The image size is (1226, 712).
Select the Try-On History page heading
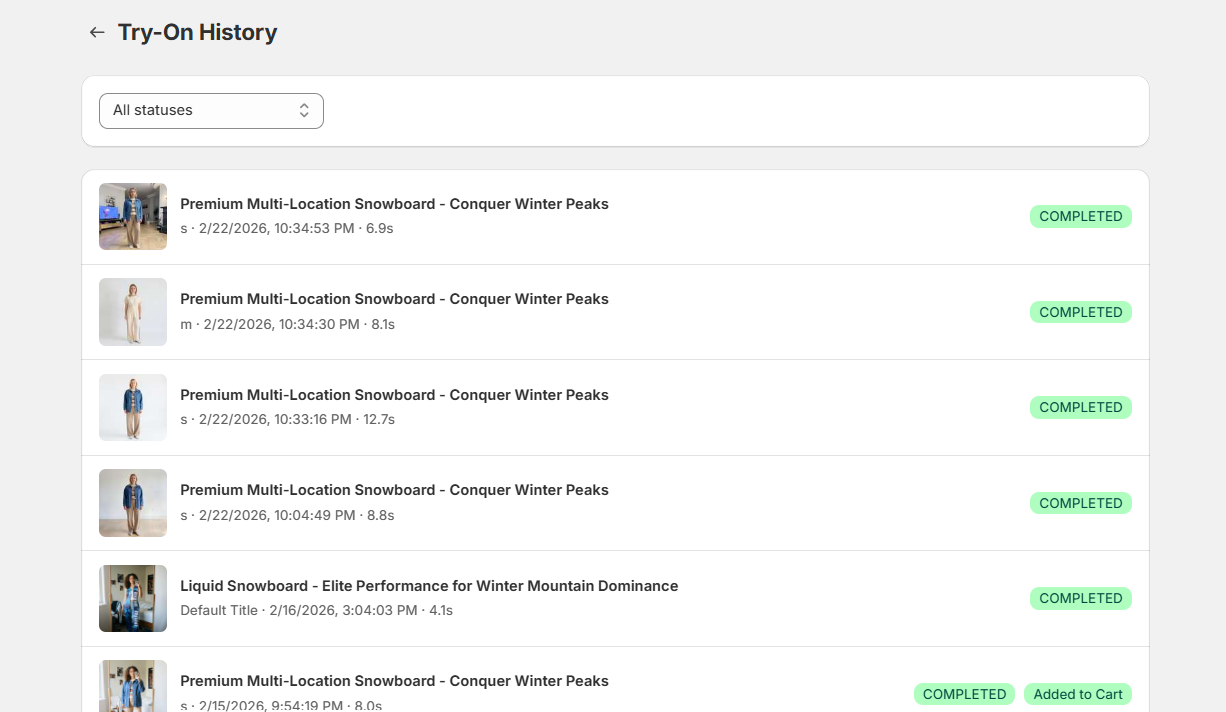point(197,32)
